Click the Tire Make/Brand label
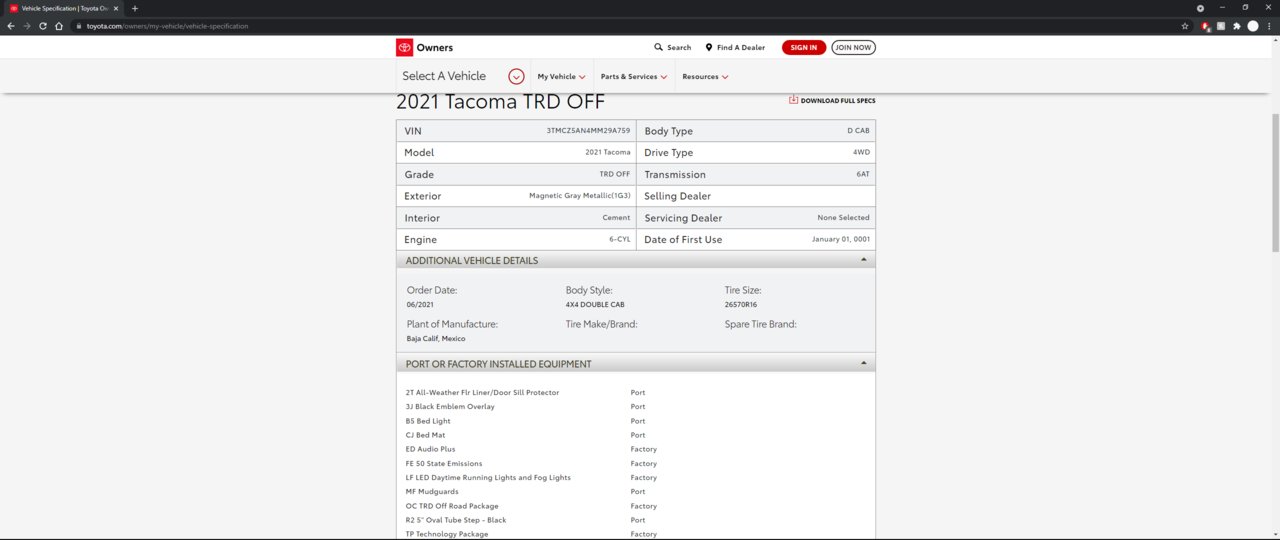The width and height of the screenshot is (1280, 540). [x=601, y=324]
